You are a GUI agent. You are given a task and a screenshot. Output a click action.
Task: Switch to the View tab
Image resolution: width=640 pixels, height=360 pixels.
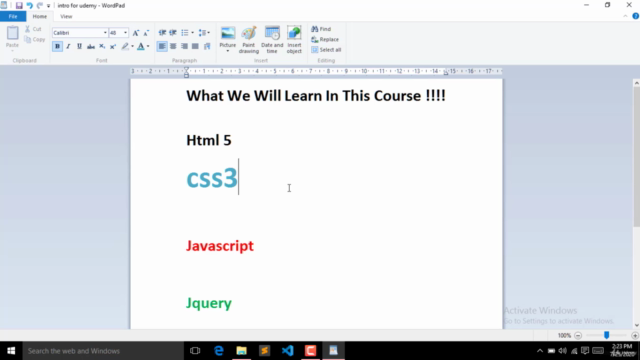[x=66, y=16]
